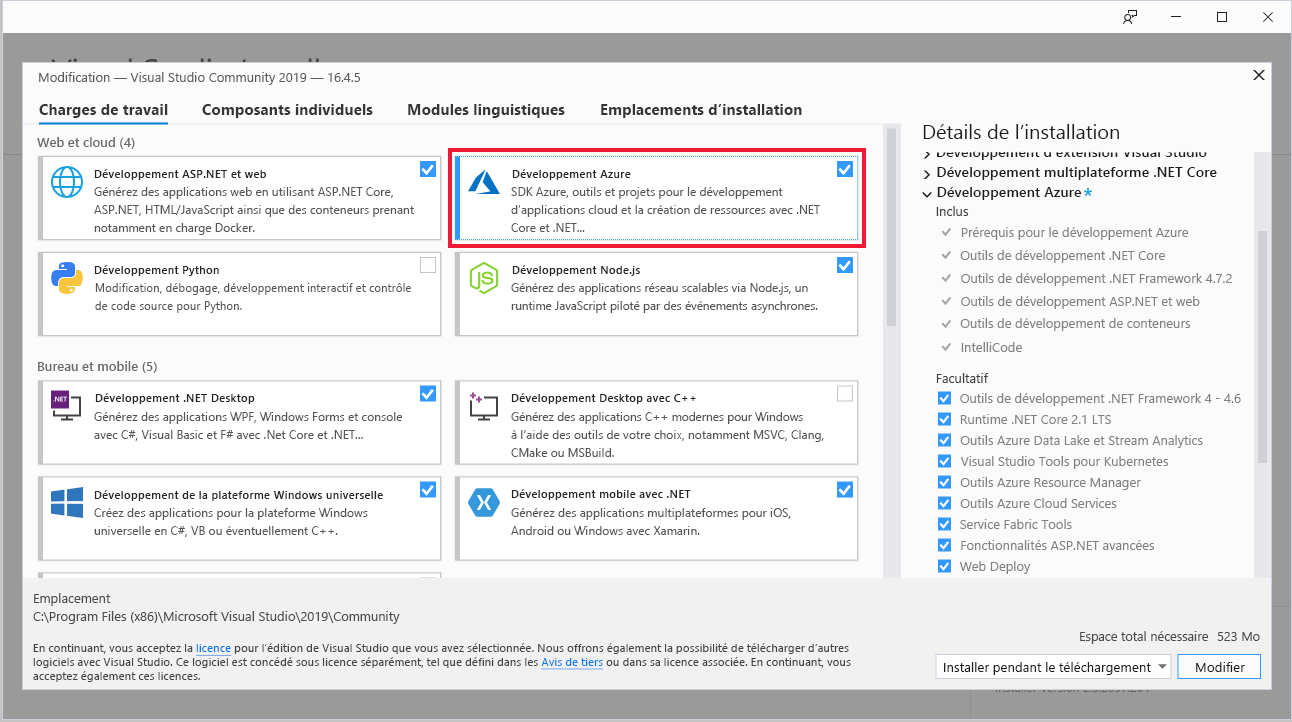Close the Modification dialog with X
Screen dimensions: 1292x722
coord(1258,76)
